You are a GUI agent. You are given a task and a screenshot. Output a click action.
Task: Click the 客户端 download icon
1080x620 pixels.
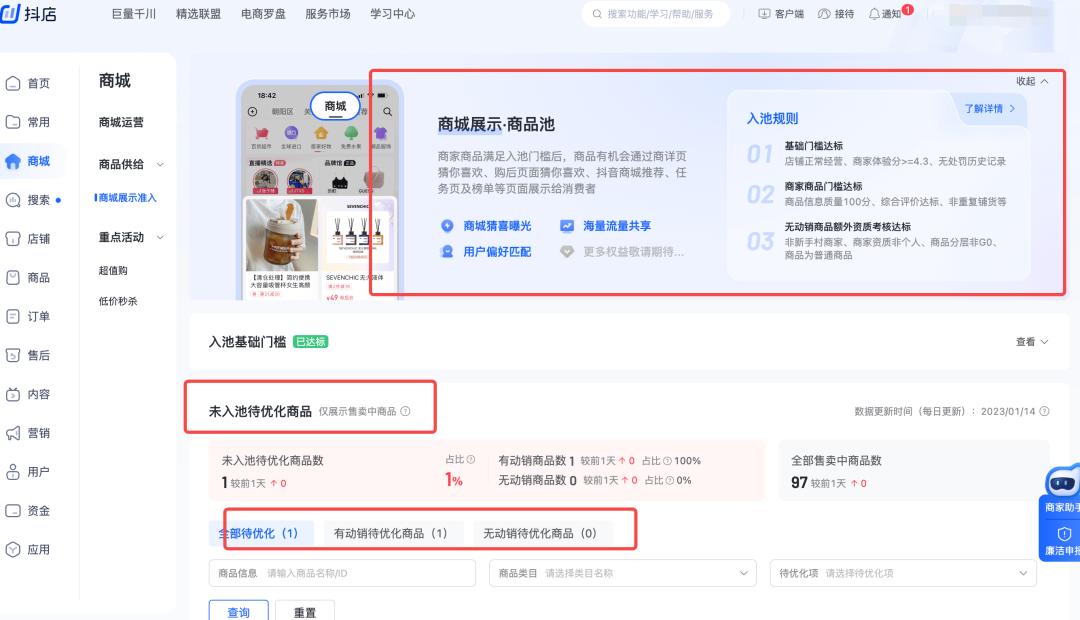pos(762,14)
